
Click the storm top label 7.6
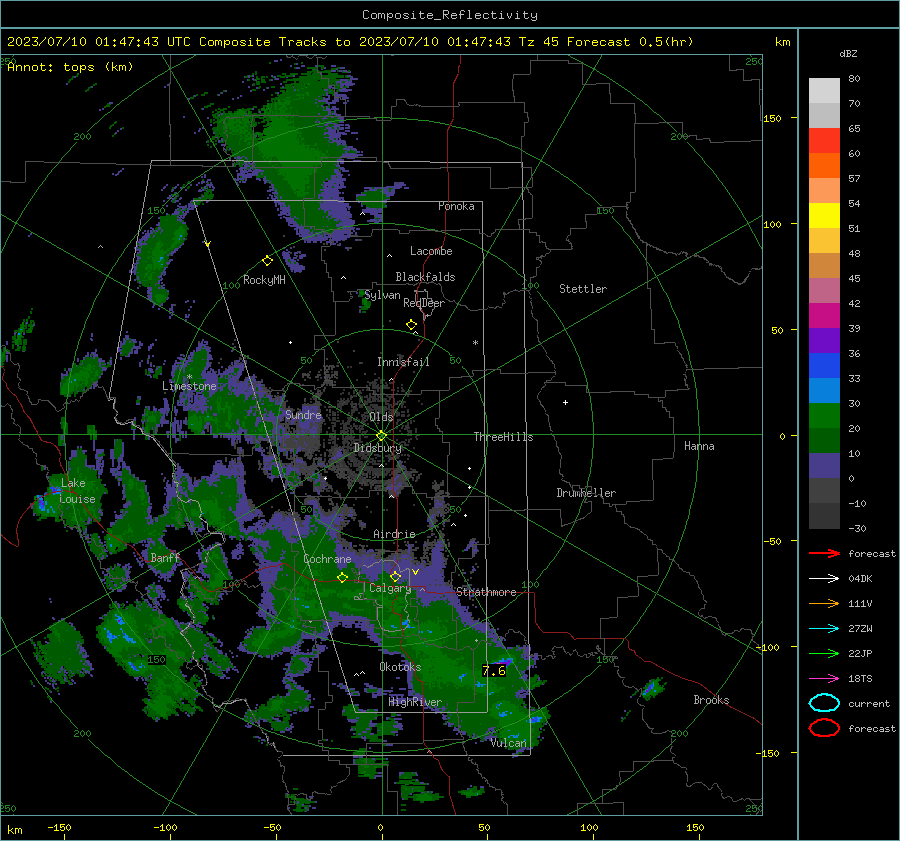(494, 671)
